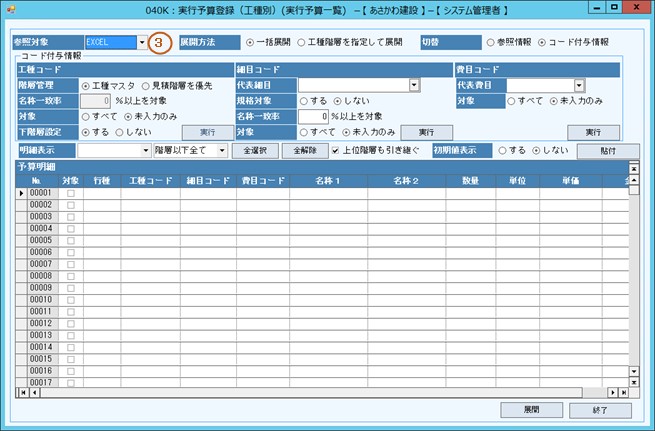Switch 切替 to 参照情報
The image size is (655, 431).
[x=491, y=44]
